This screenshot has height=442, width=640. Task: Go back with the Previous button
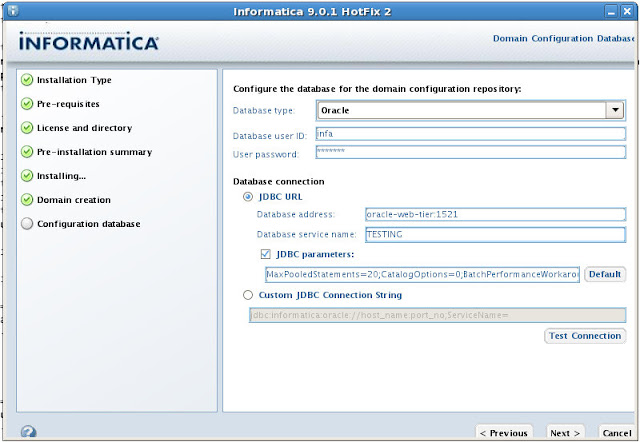point(504,433)
